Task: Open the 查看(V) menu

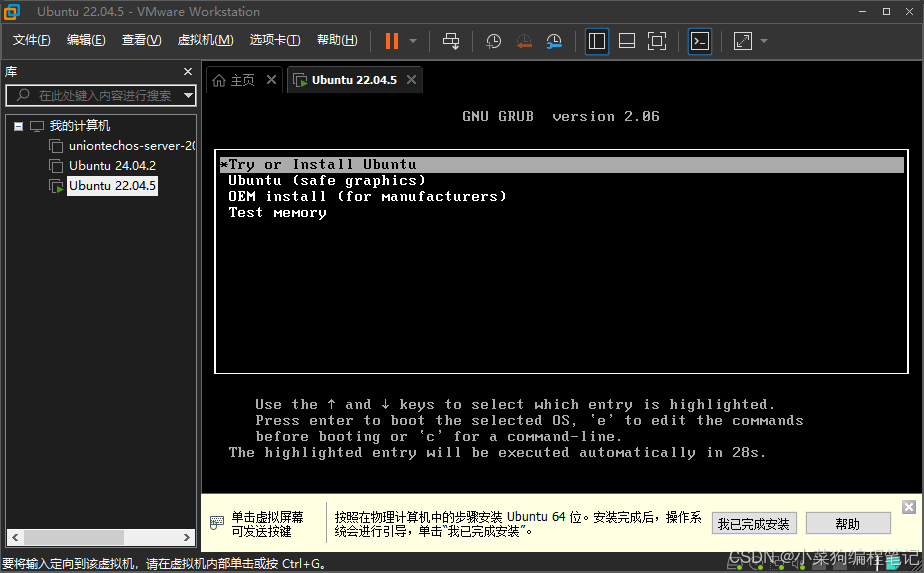Action: coord(141,40)
